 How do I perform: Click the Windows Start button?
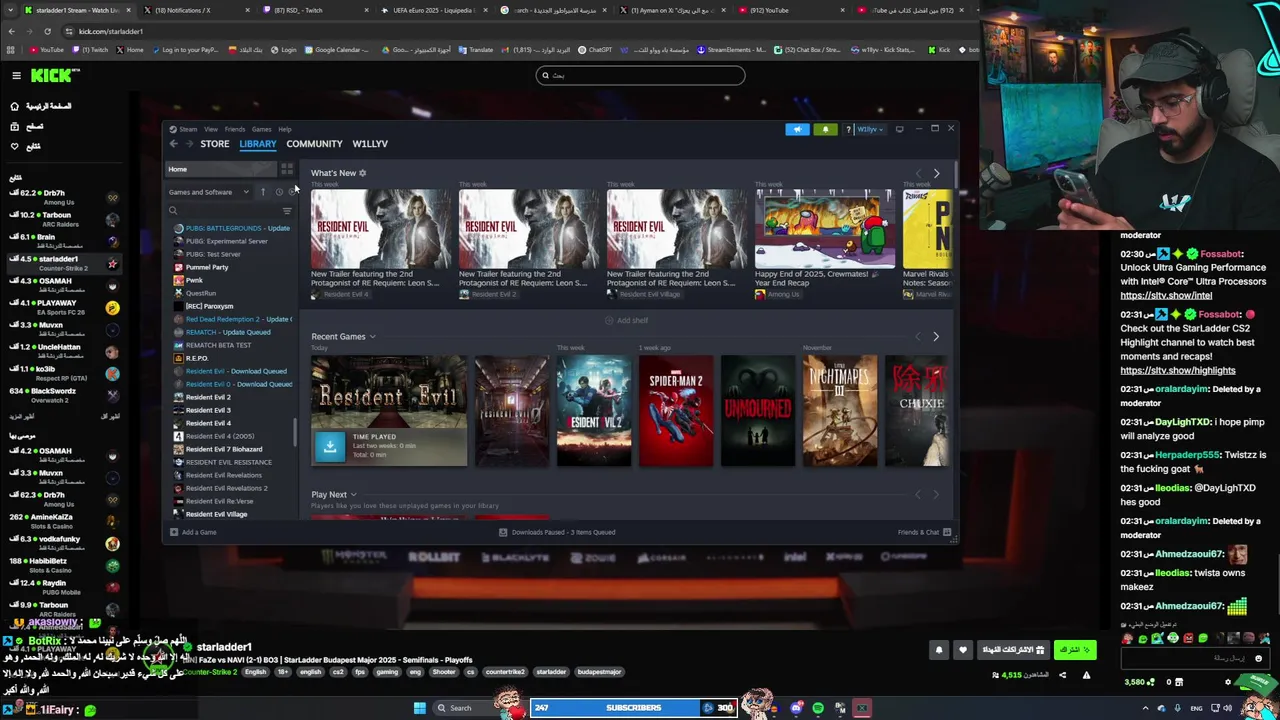click(420, 708)
